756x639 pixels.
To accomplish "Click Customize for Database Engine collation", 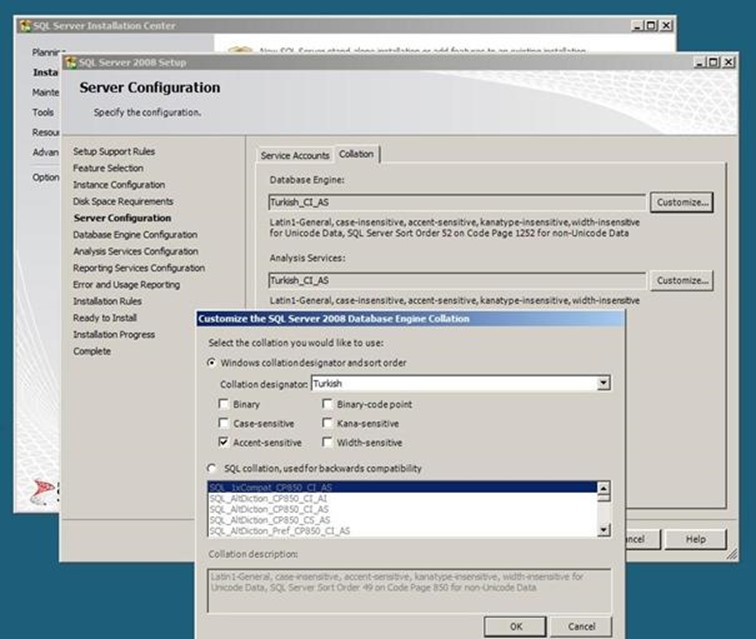I will tap(682, 202).
